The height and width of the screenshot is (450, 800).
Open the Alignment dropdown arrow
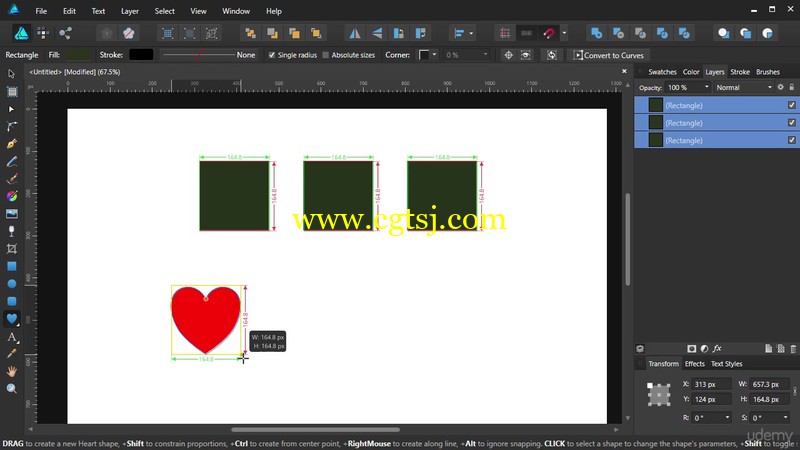471,34
